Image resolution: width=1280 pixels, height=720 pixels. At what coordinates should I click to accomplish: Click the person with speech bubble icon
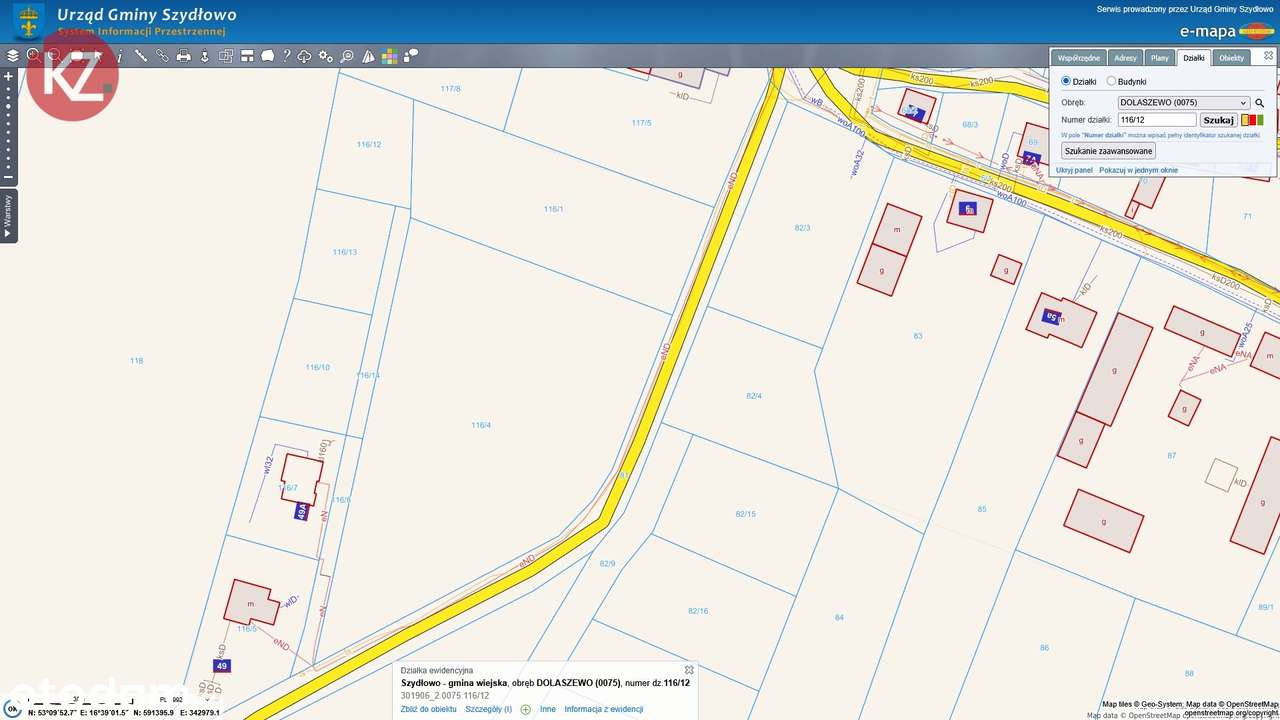point(411,56)
